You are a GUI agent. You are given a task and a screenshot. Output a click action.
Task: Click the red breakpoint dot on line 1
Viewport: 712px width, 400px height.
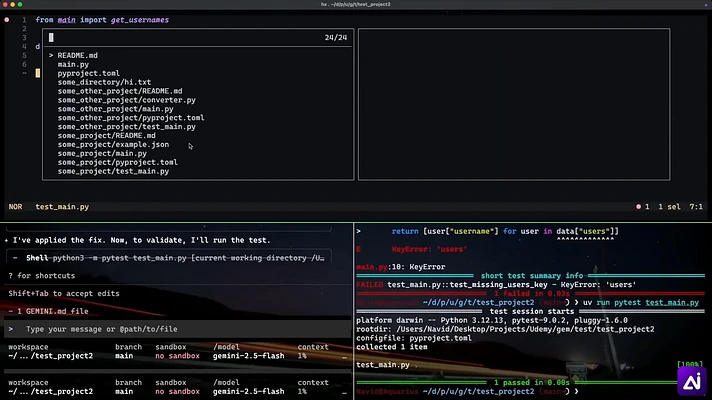[7, 20]
